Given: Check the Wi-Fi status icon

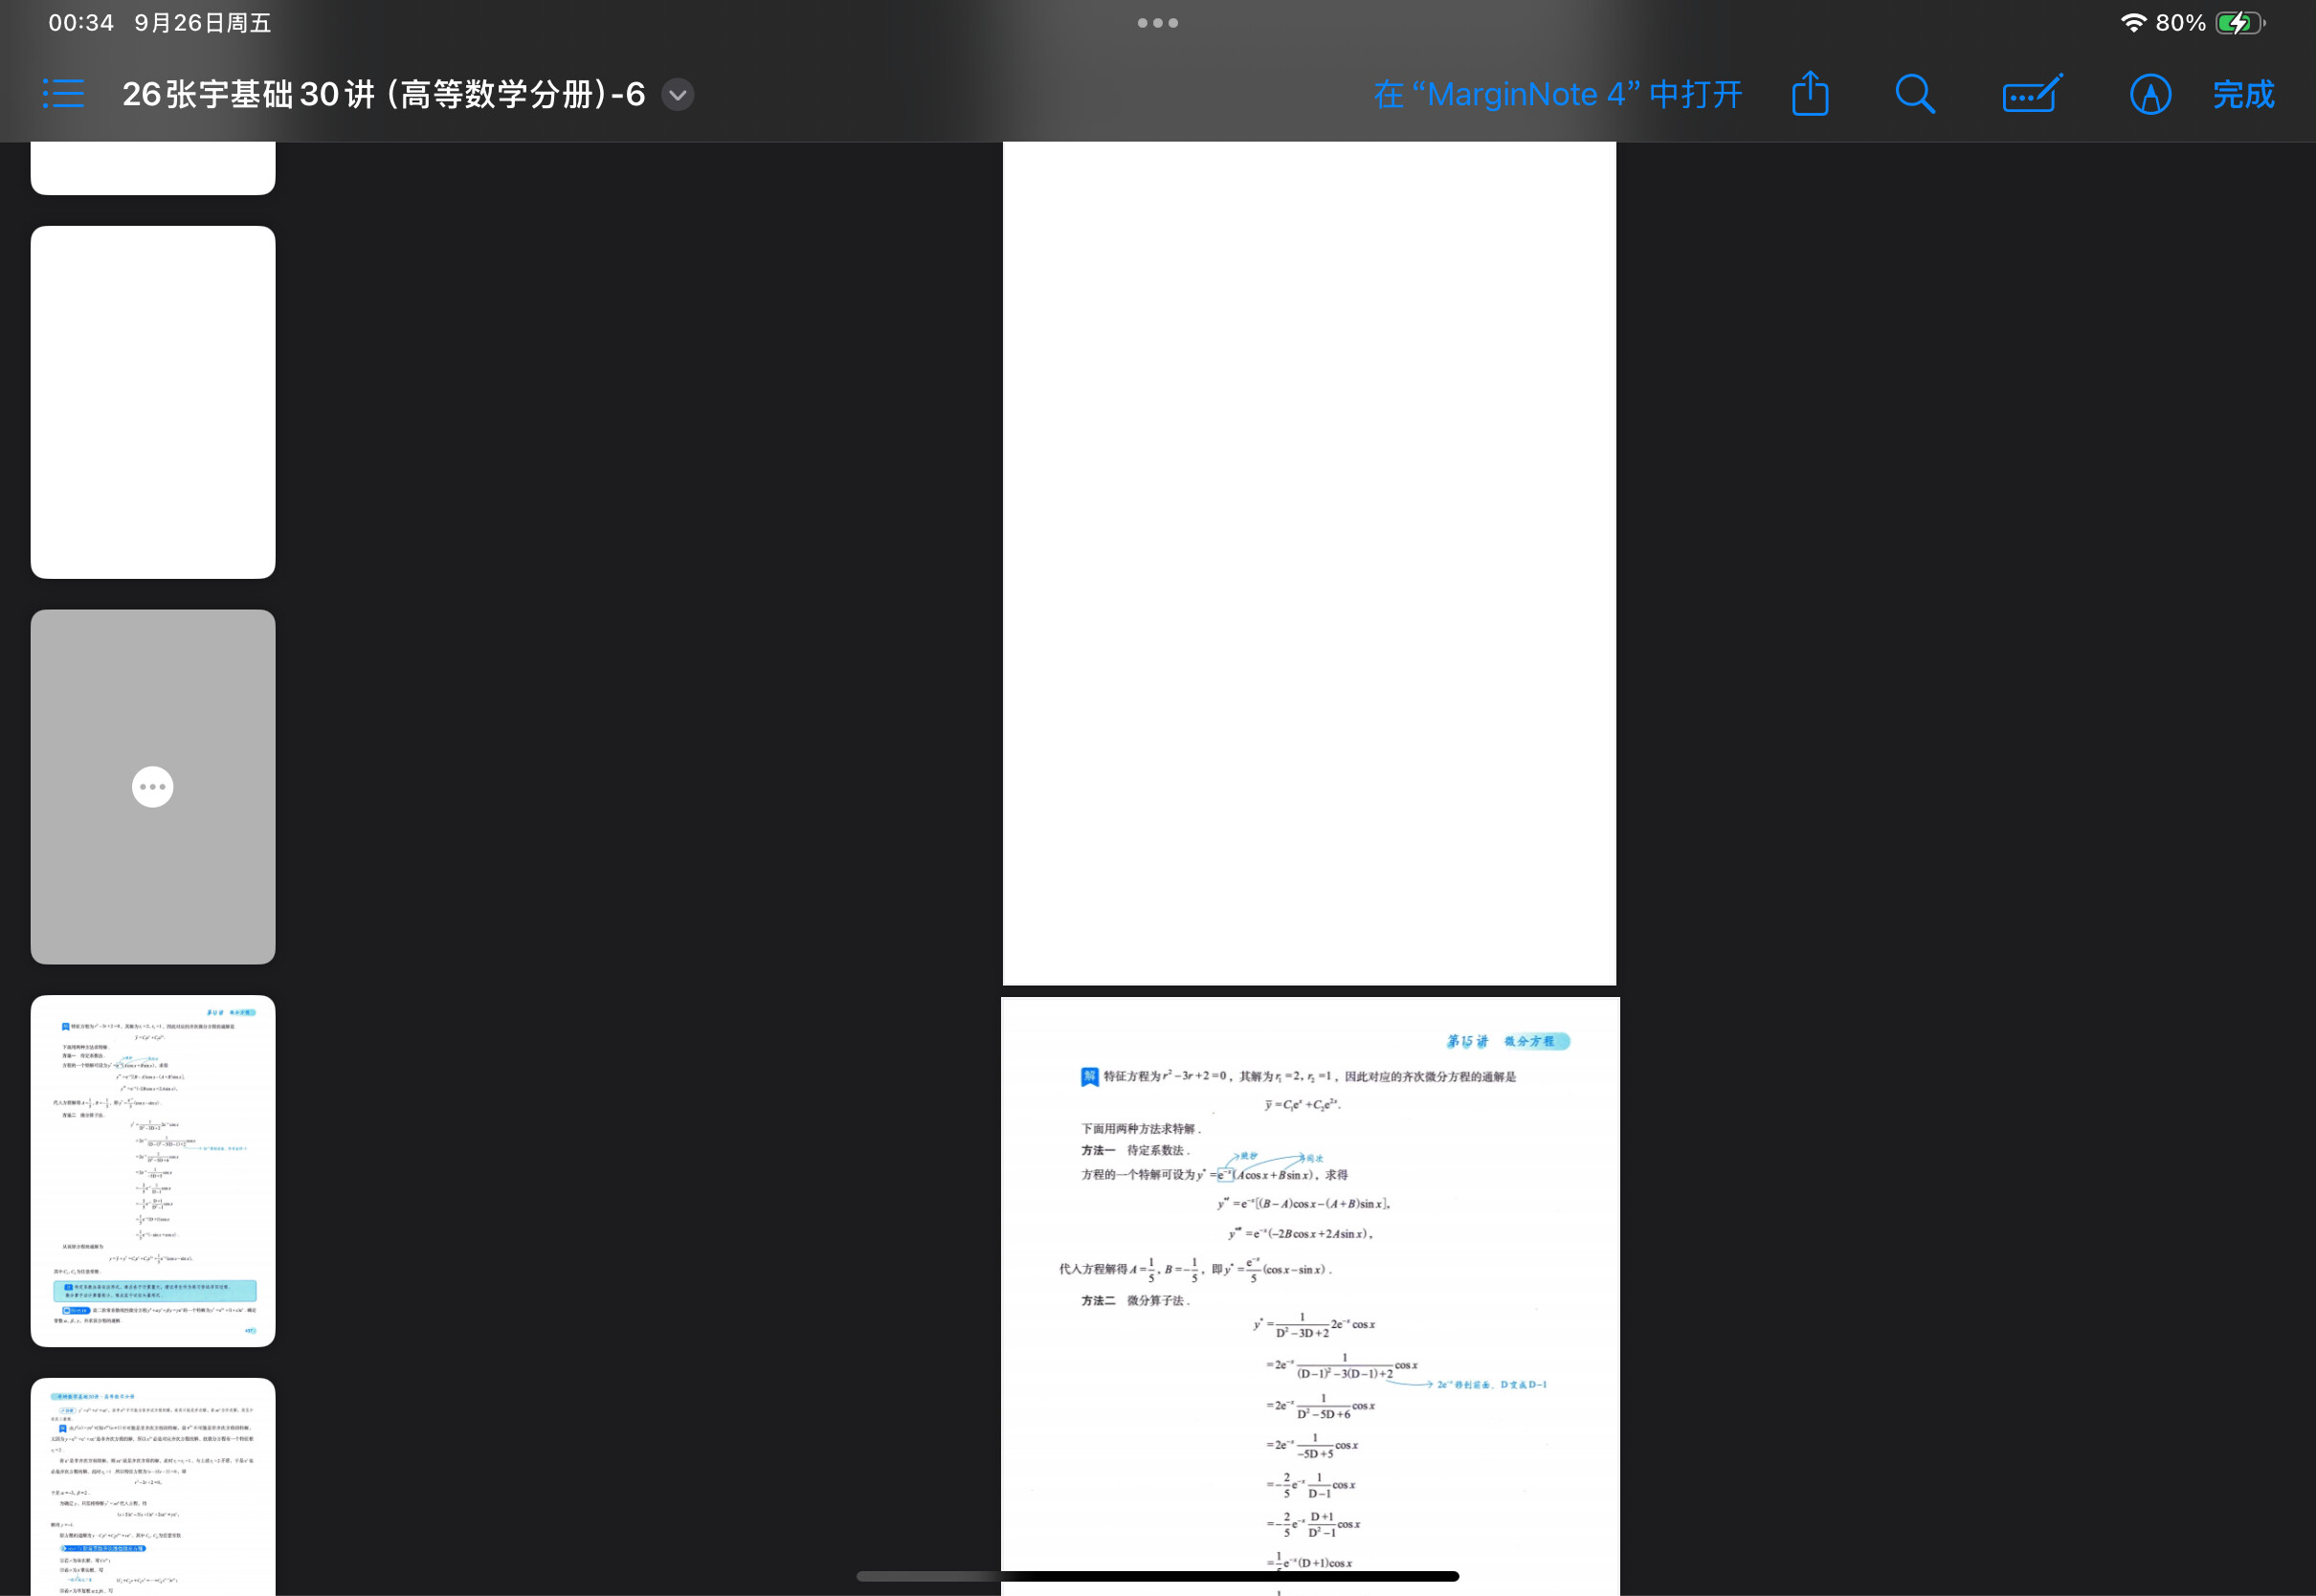Looking at the screenshot, I should (x=2133, y=23).
